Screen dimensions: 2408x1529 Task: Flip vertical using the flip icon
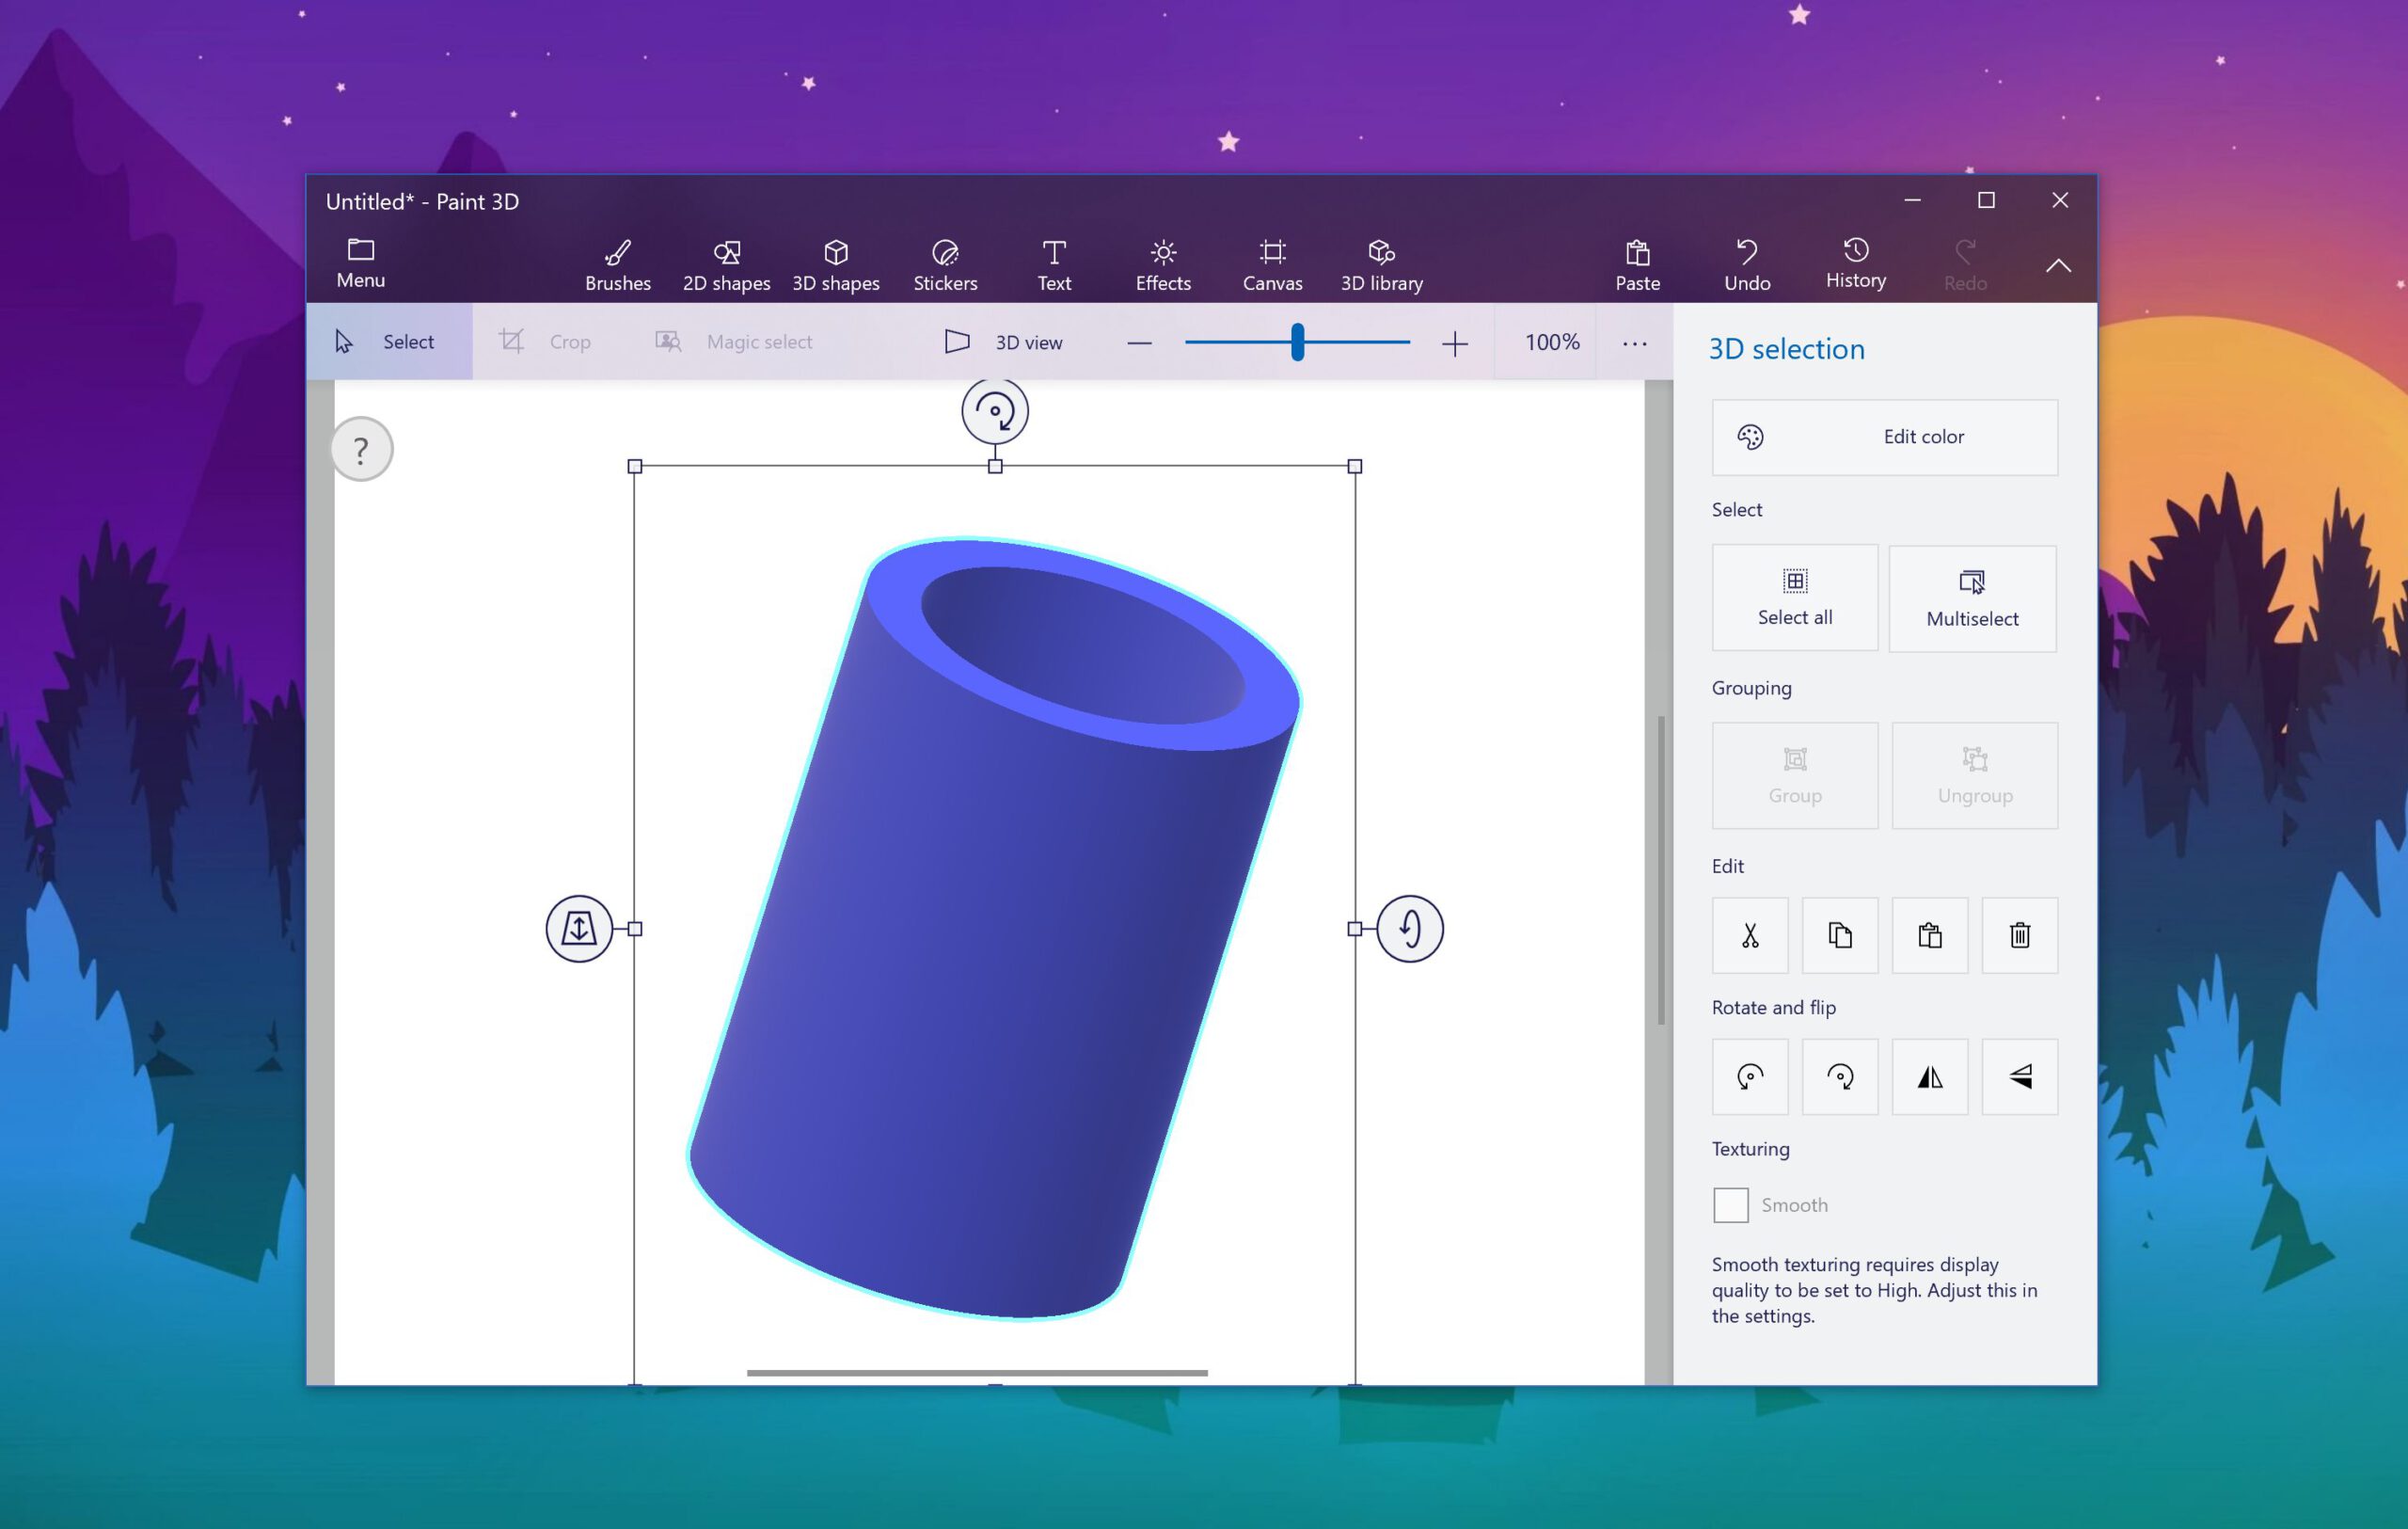(2020, 1077)
